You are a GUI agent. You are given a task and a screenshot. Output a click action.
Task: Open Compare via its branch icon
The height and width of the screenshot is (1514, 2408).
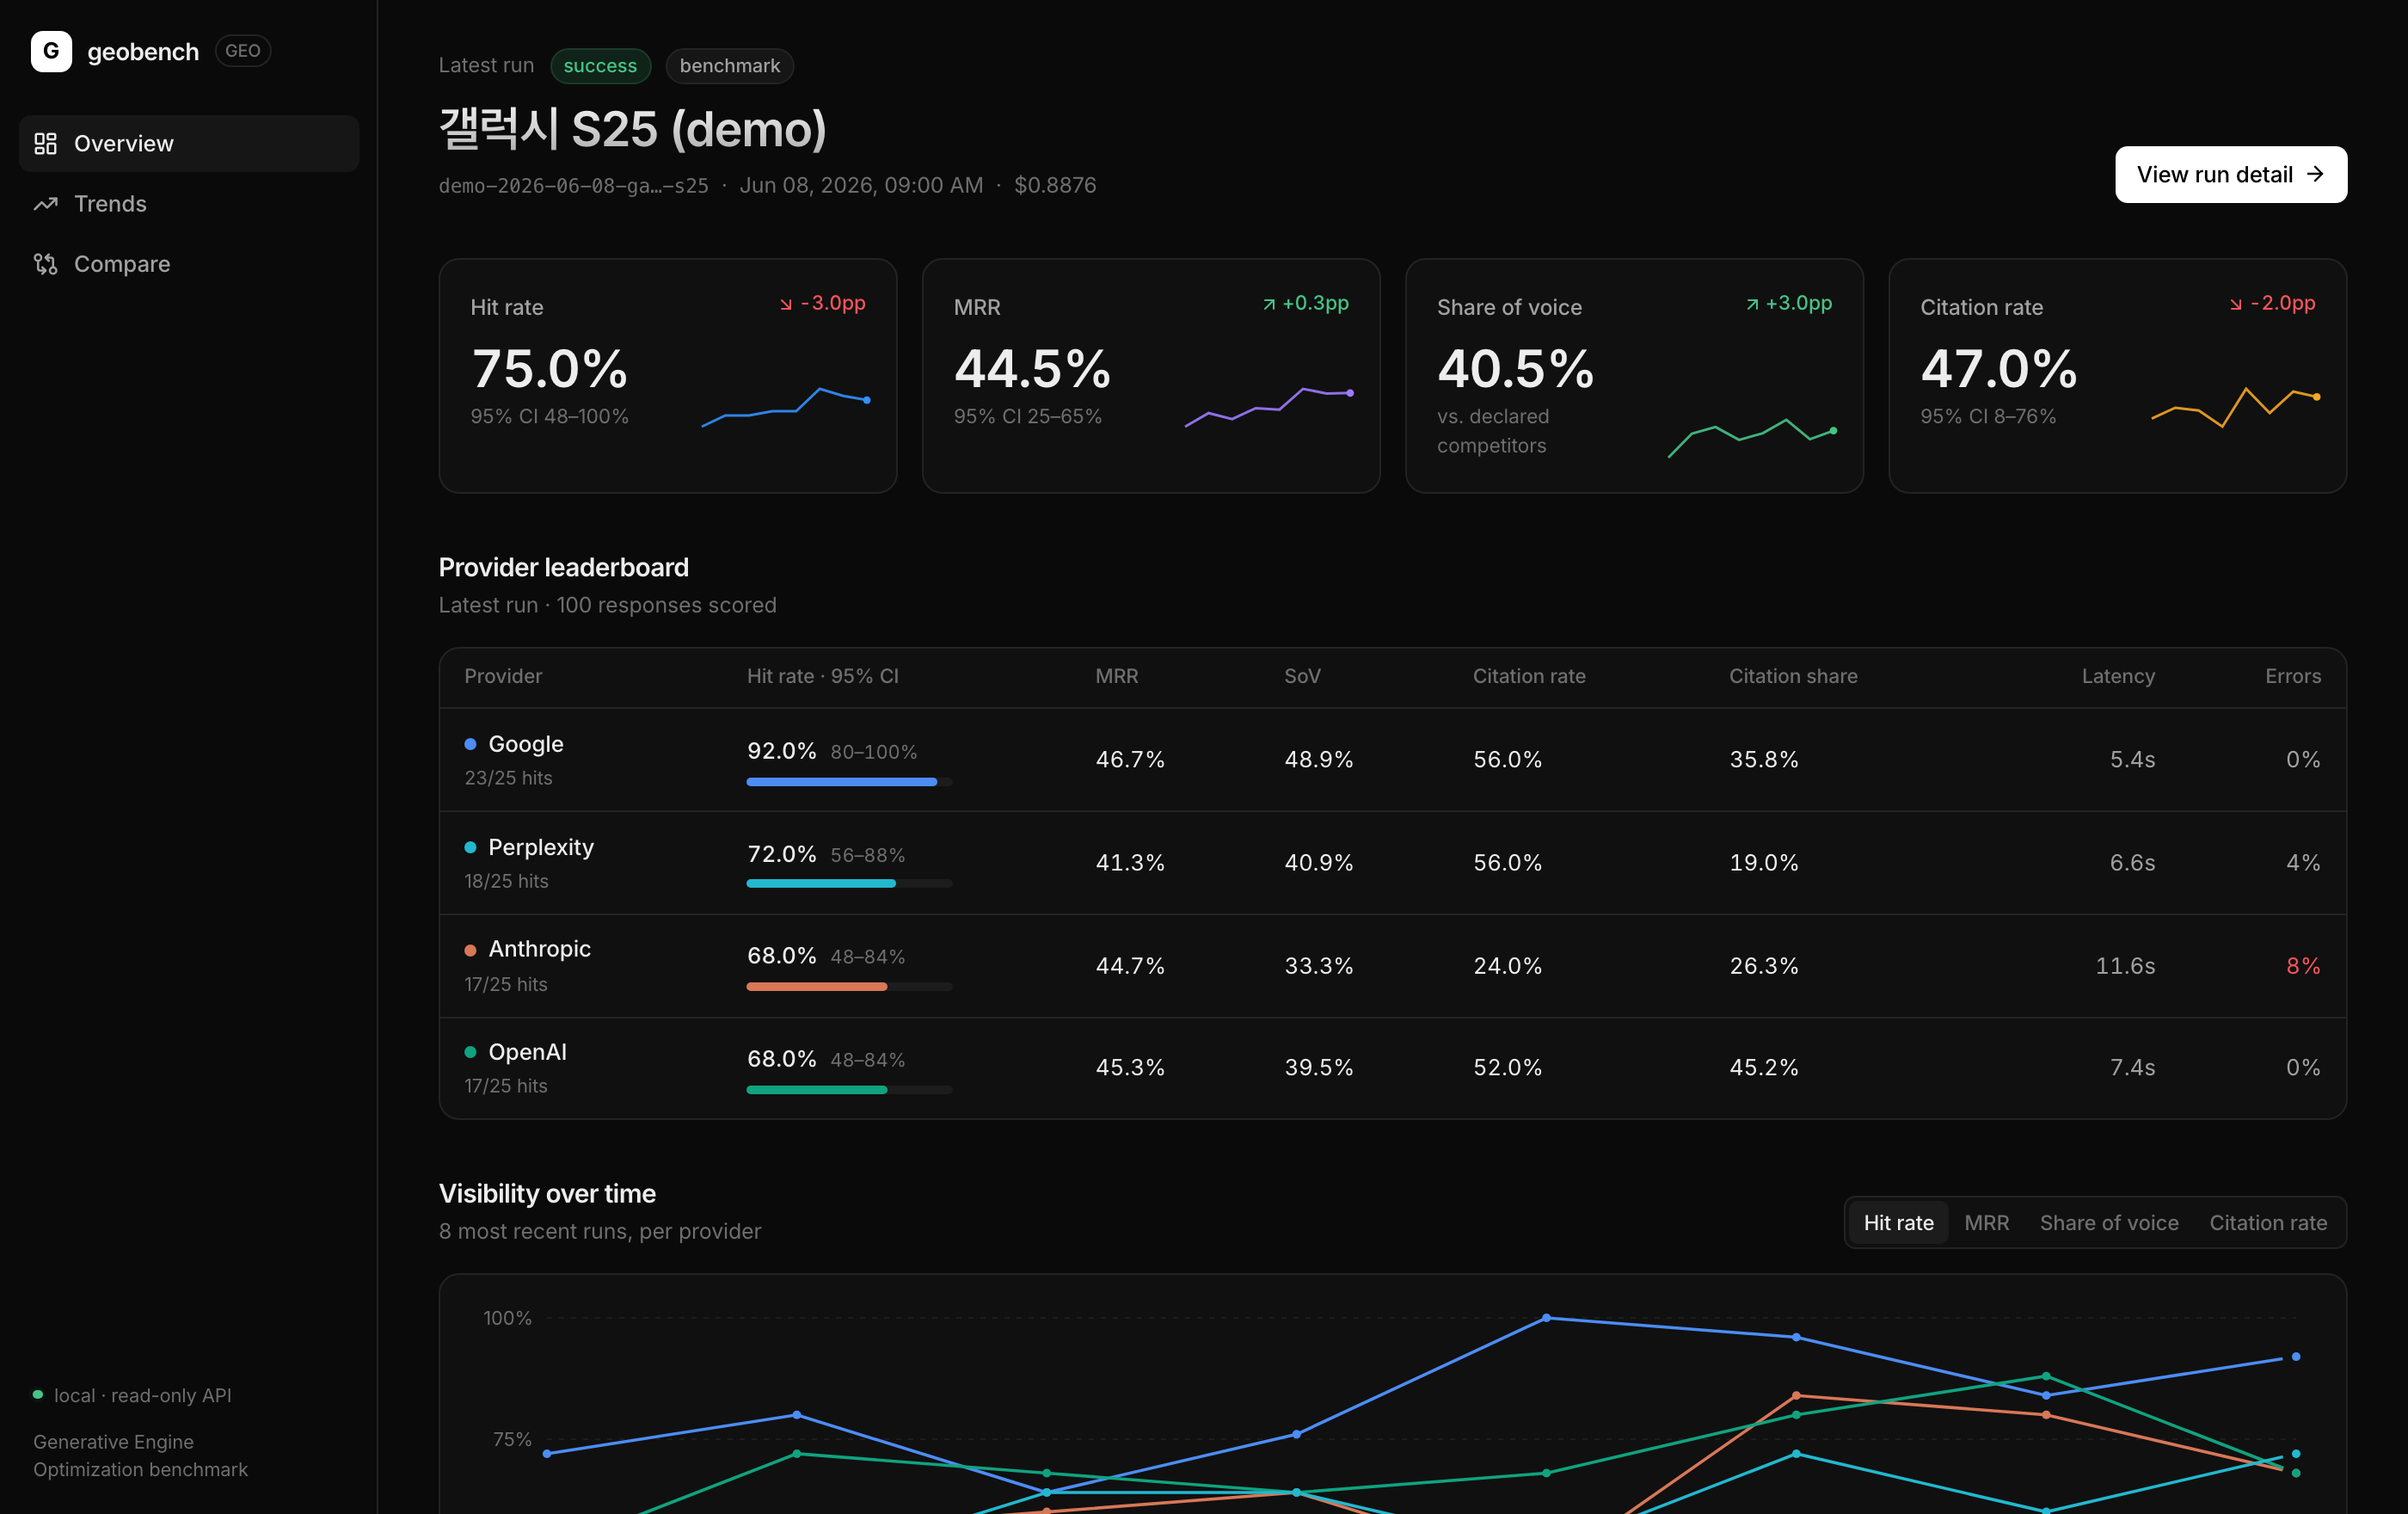45,264
